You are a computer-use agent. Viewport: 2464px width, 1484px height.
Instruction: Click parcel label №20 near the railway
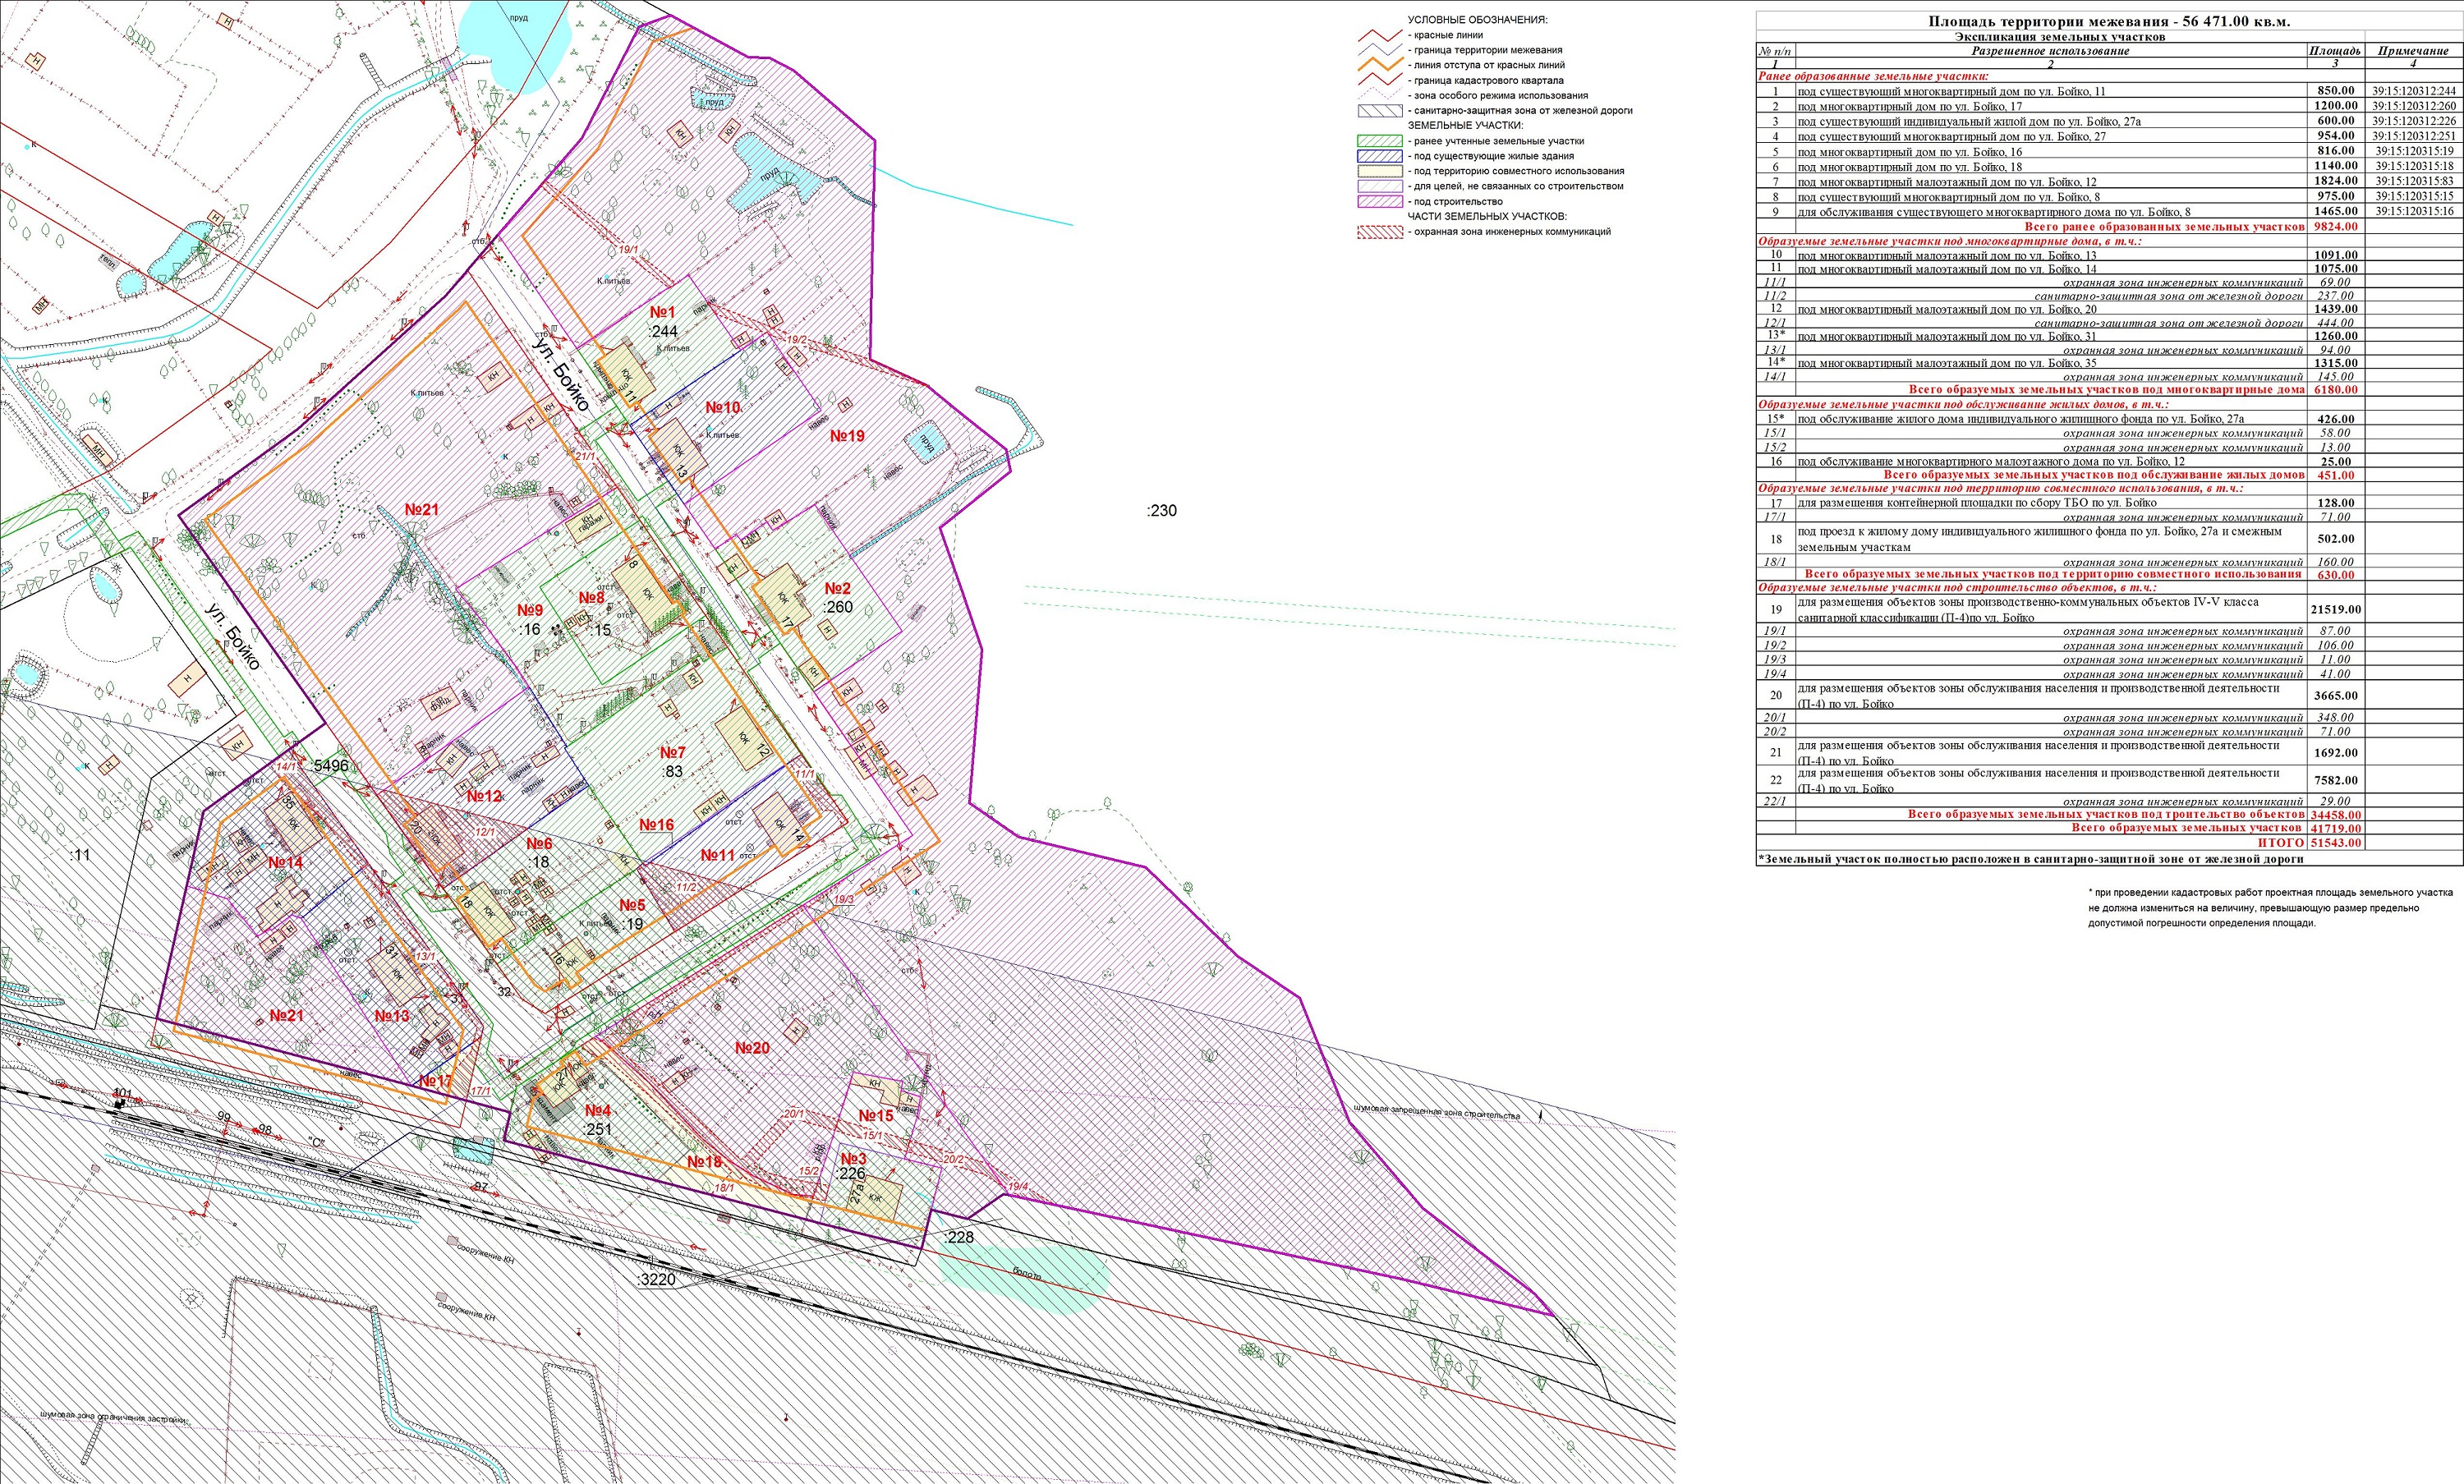coord(752,1048)
